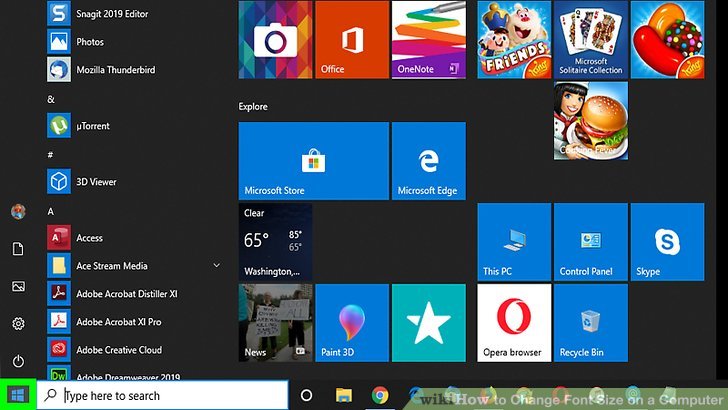Click the # section header
The width and height of the screenshot is (728, 410).
[x=50, y=155]
